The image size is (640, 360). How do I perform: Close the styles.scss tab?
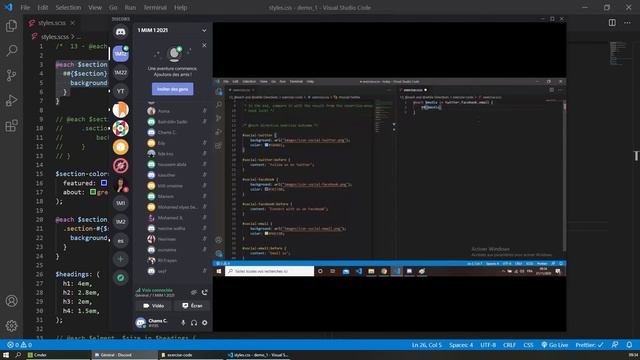(x=72, y=23)
